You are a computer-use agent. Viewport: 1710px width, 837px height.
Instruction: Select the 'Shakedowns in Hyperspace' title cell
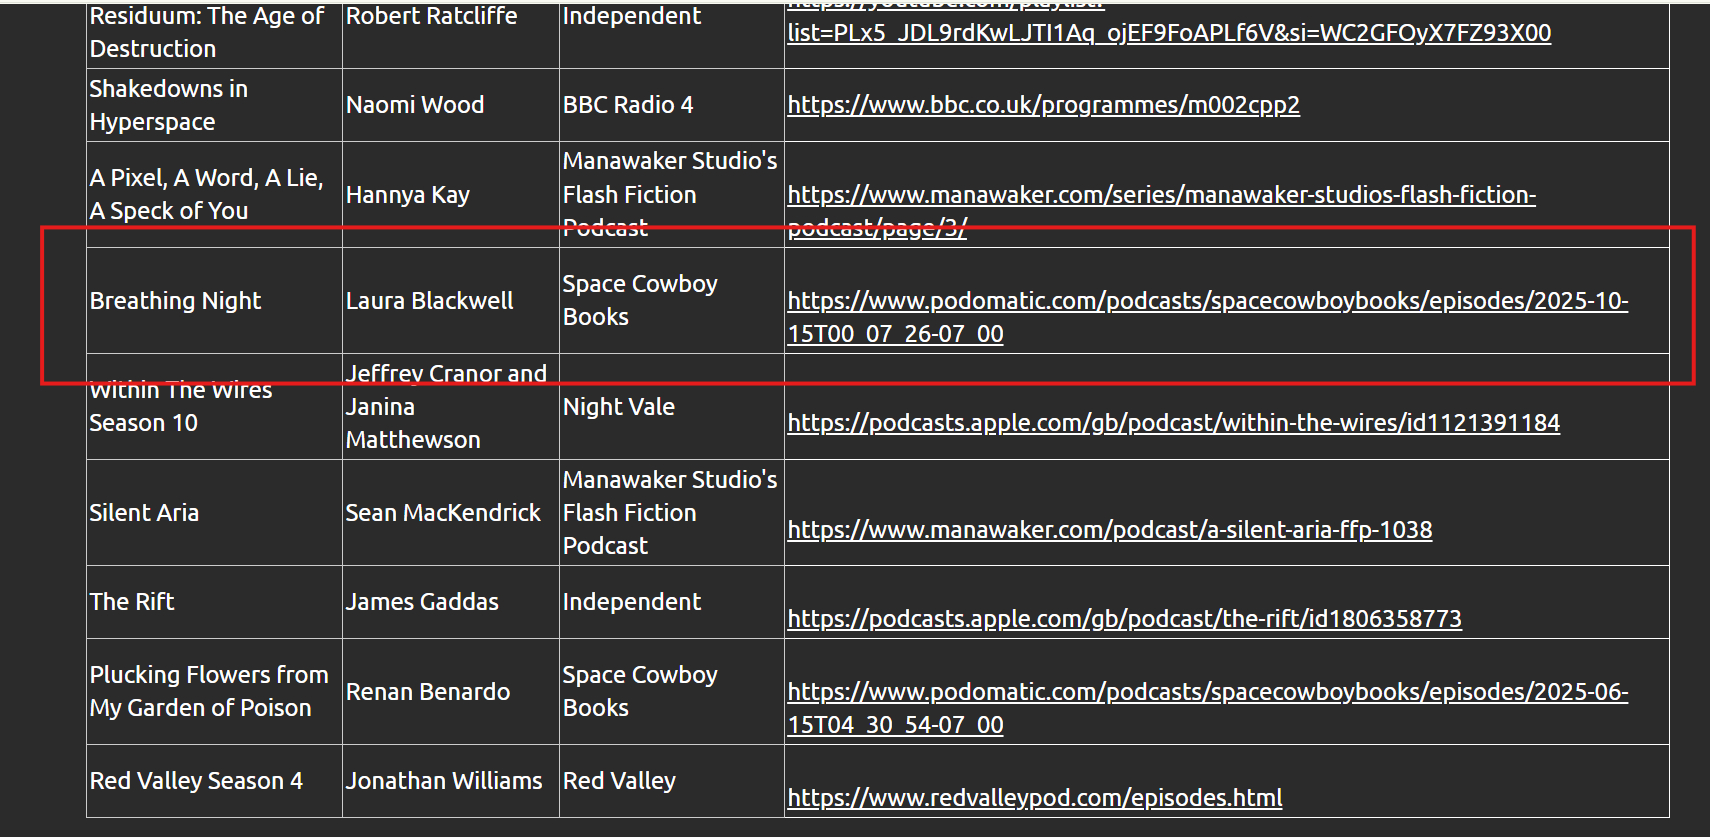[168, 105]
